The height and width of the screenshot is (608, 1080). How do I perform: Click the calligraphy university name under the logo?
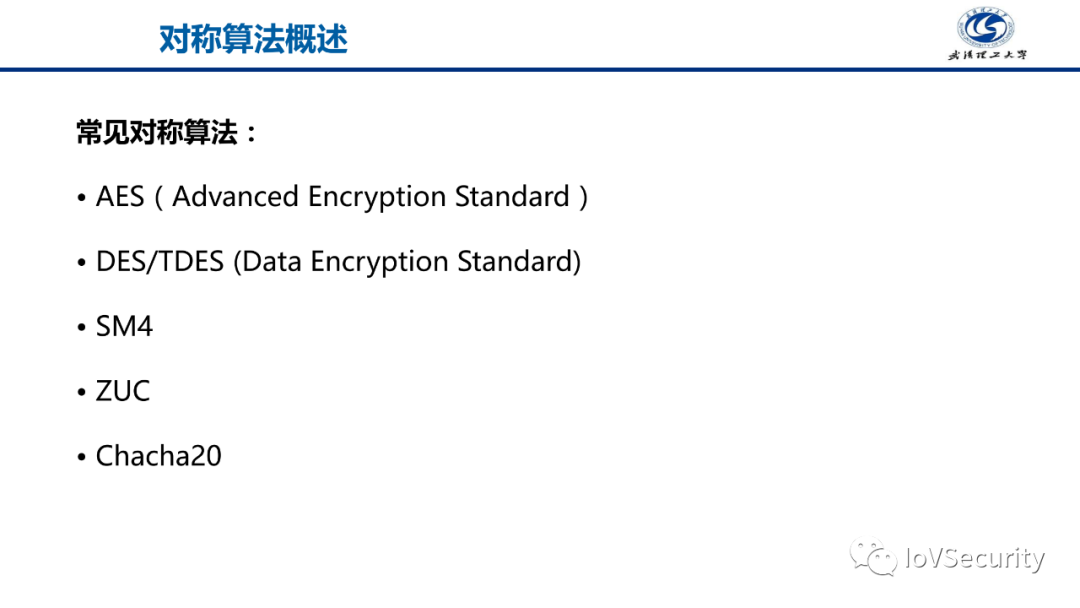(x=987, y=55)
